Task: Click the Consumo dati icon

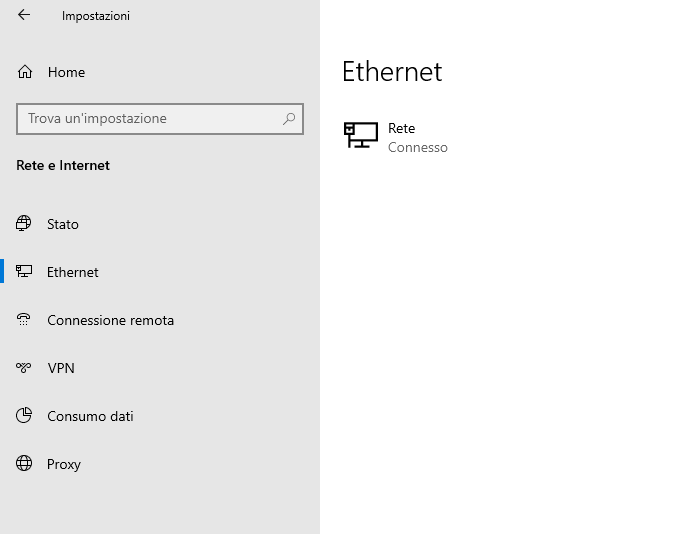Action: pyautogui.click(x=24, y=416)
